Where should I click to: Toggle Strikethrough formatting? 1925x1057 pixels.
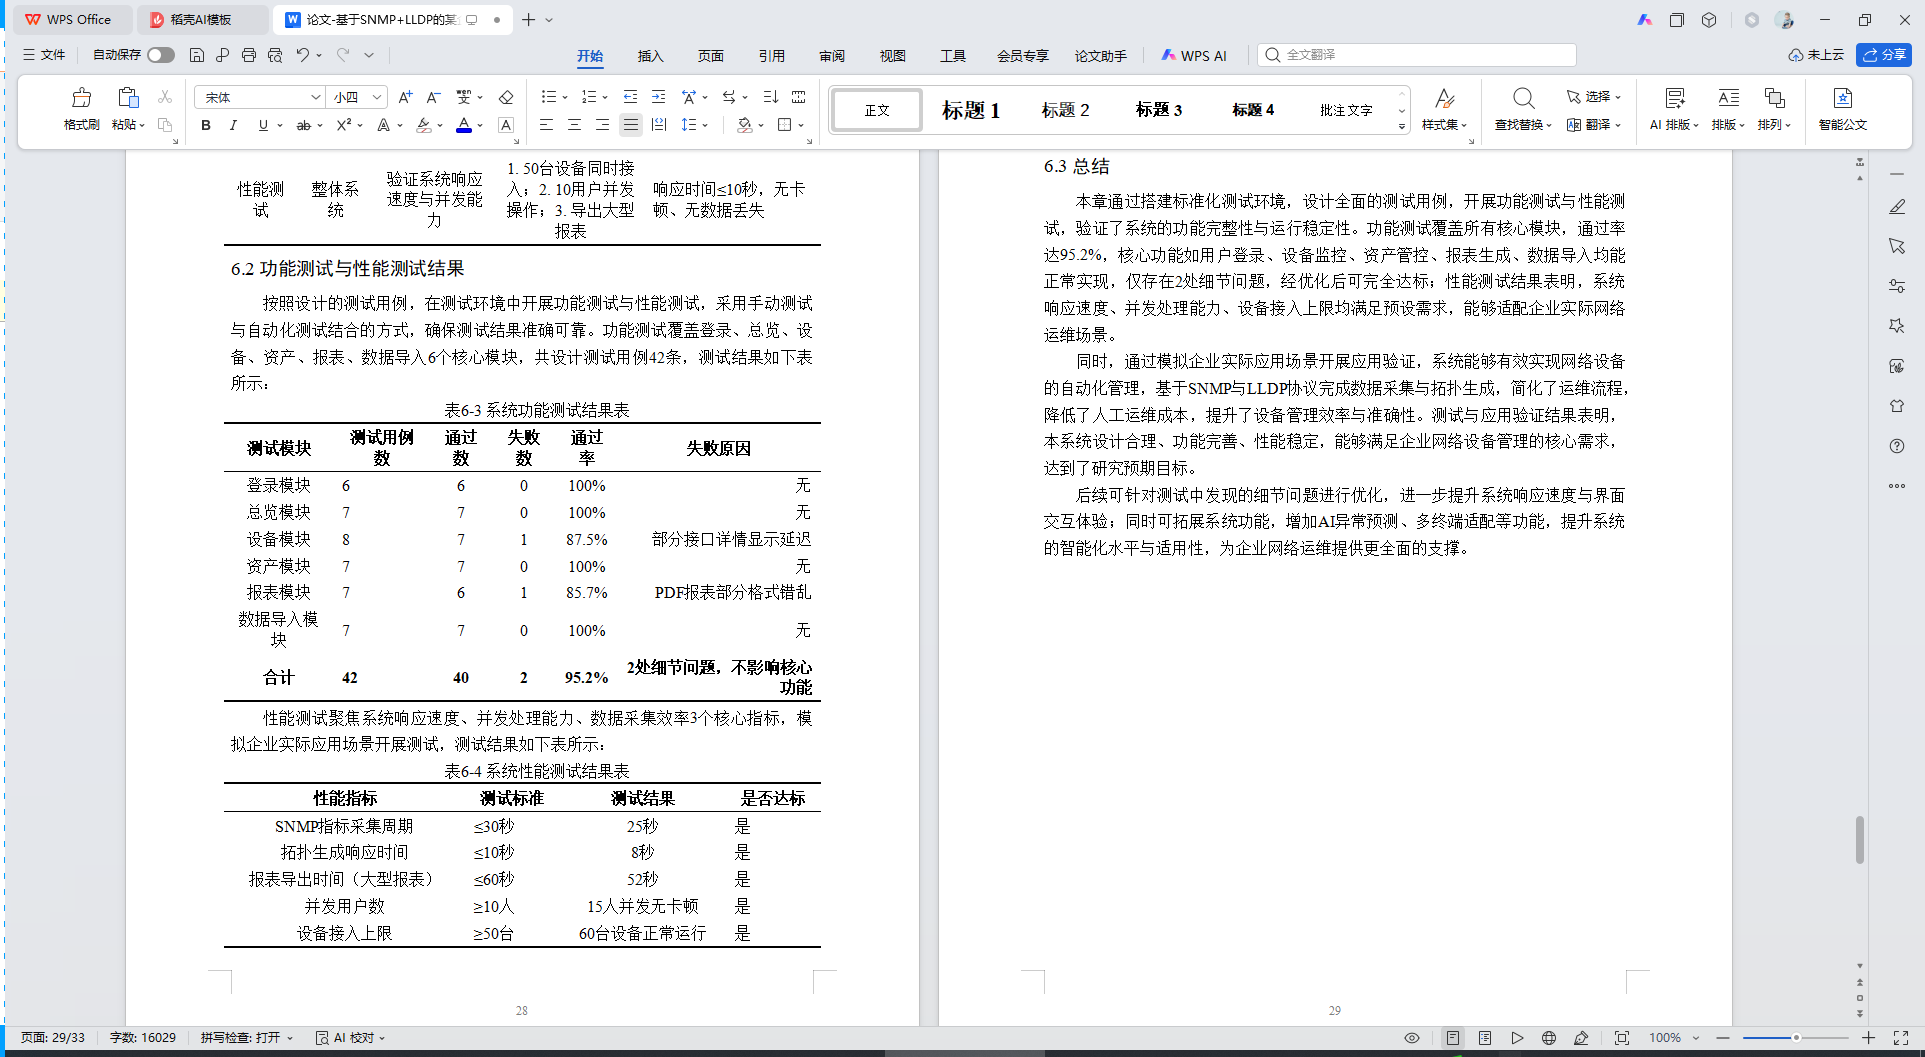coord(304,125)
